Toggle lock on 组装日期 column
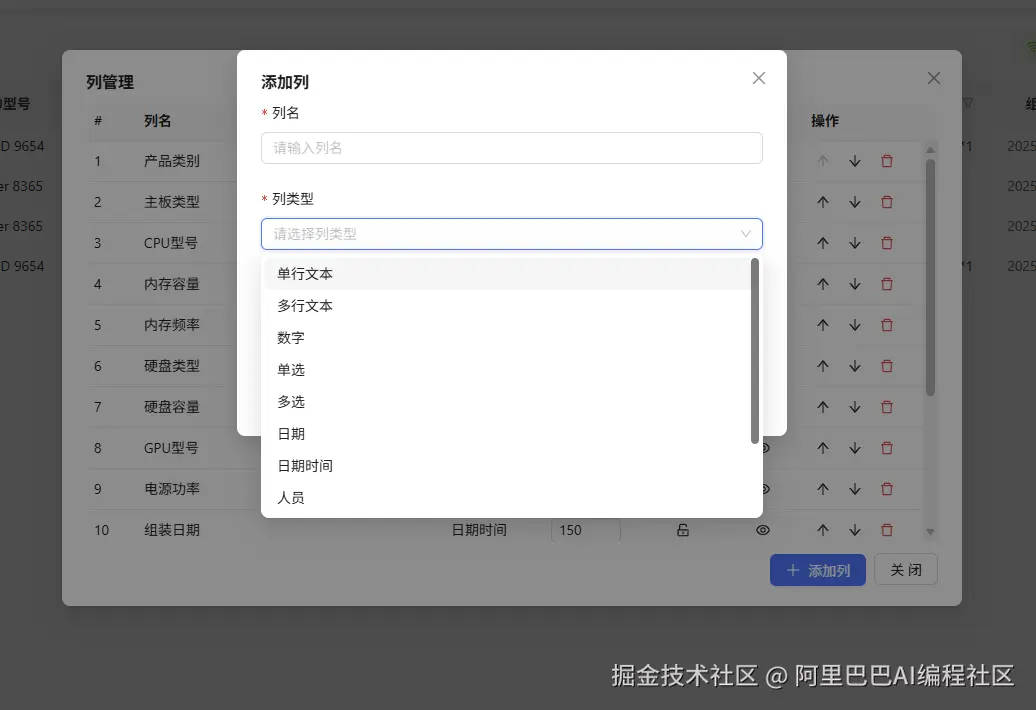This screenshot has width=1036, height=710. coord(683,530)
